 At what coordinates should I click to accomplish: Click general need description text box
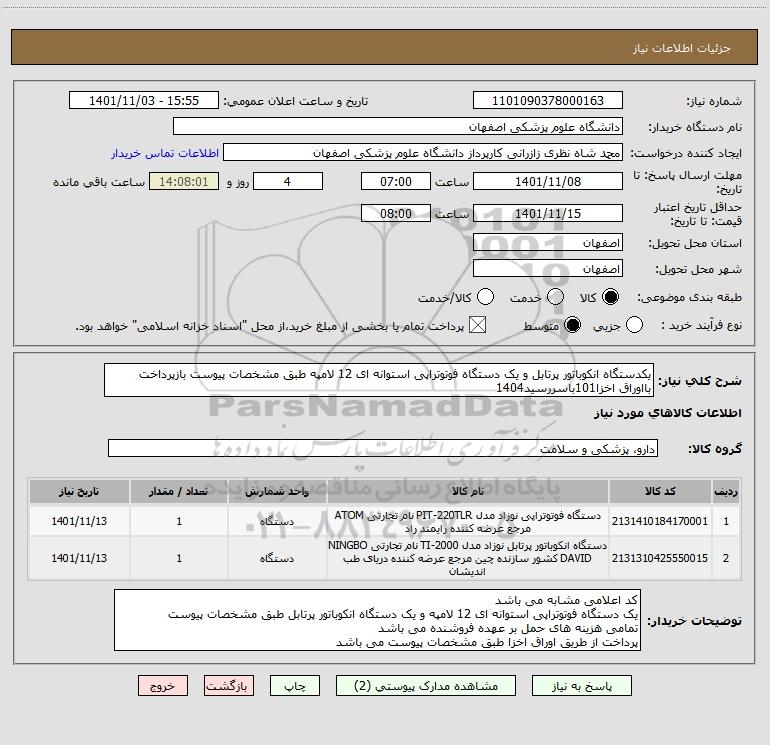[x=379, y=381]
